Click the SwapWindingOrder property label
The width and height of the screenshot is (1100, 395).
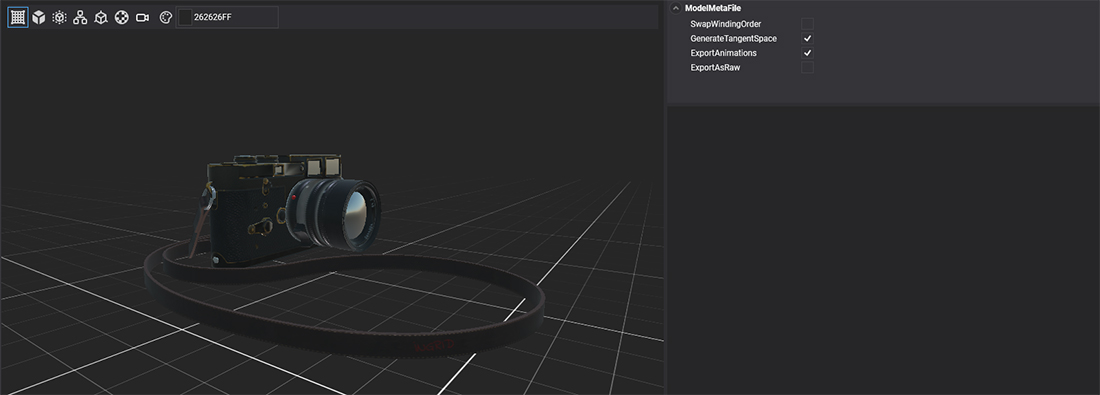point(725,24)
